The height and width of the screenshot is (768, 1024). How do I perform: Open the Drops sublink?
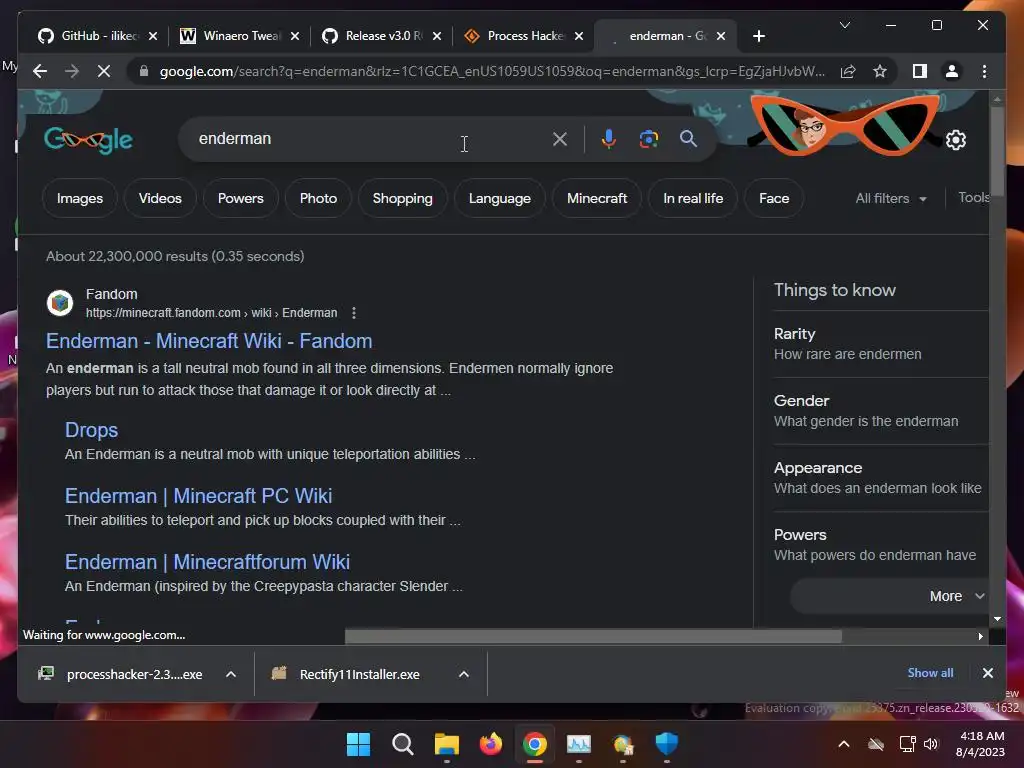(x=91, y=430)
